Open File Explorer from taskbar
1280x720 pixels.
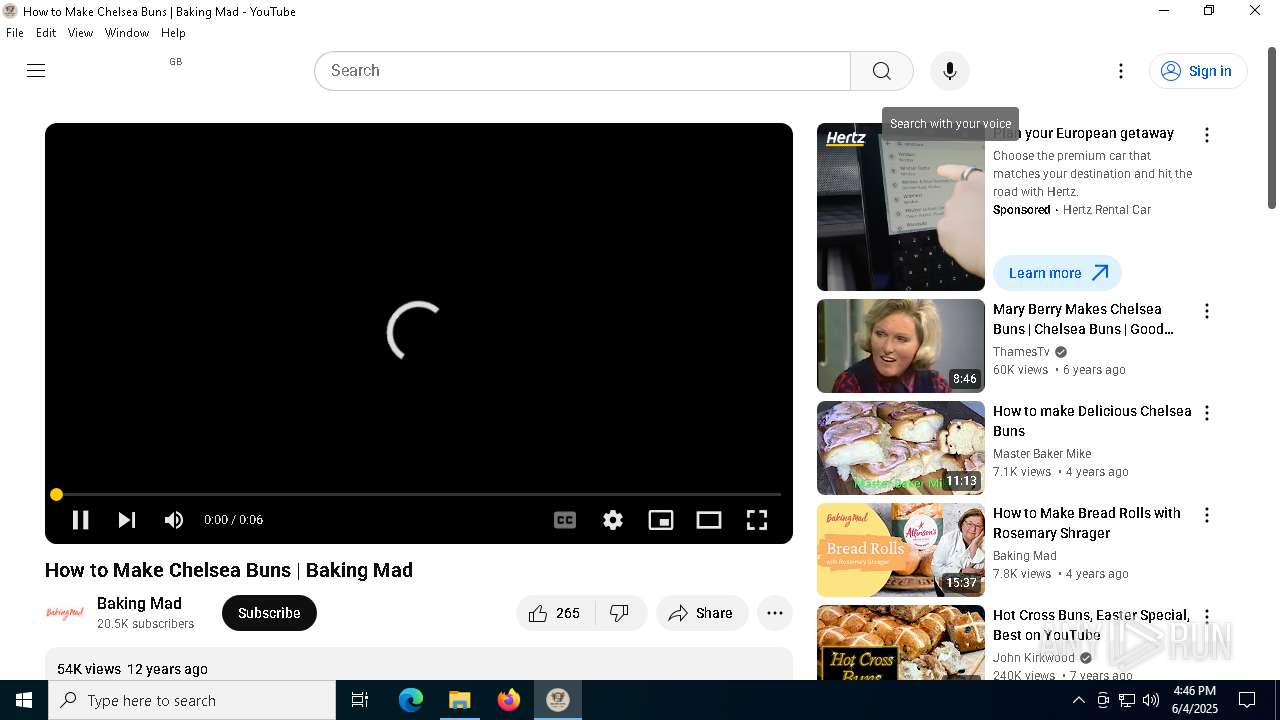pyautogui.click(x=460, y=700)
